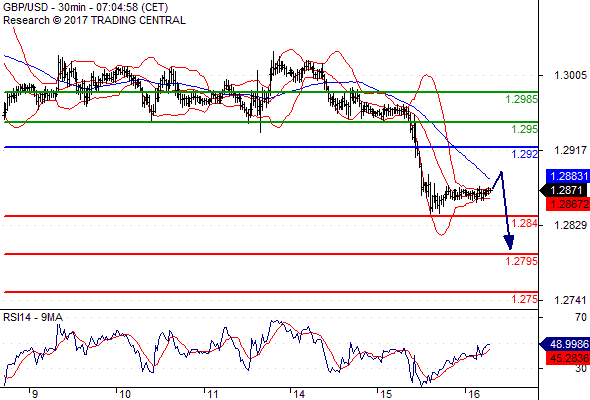
Task: Click the downward forecast arrow head
Action: pos(509,242)
